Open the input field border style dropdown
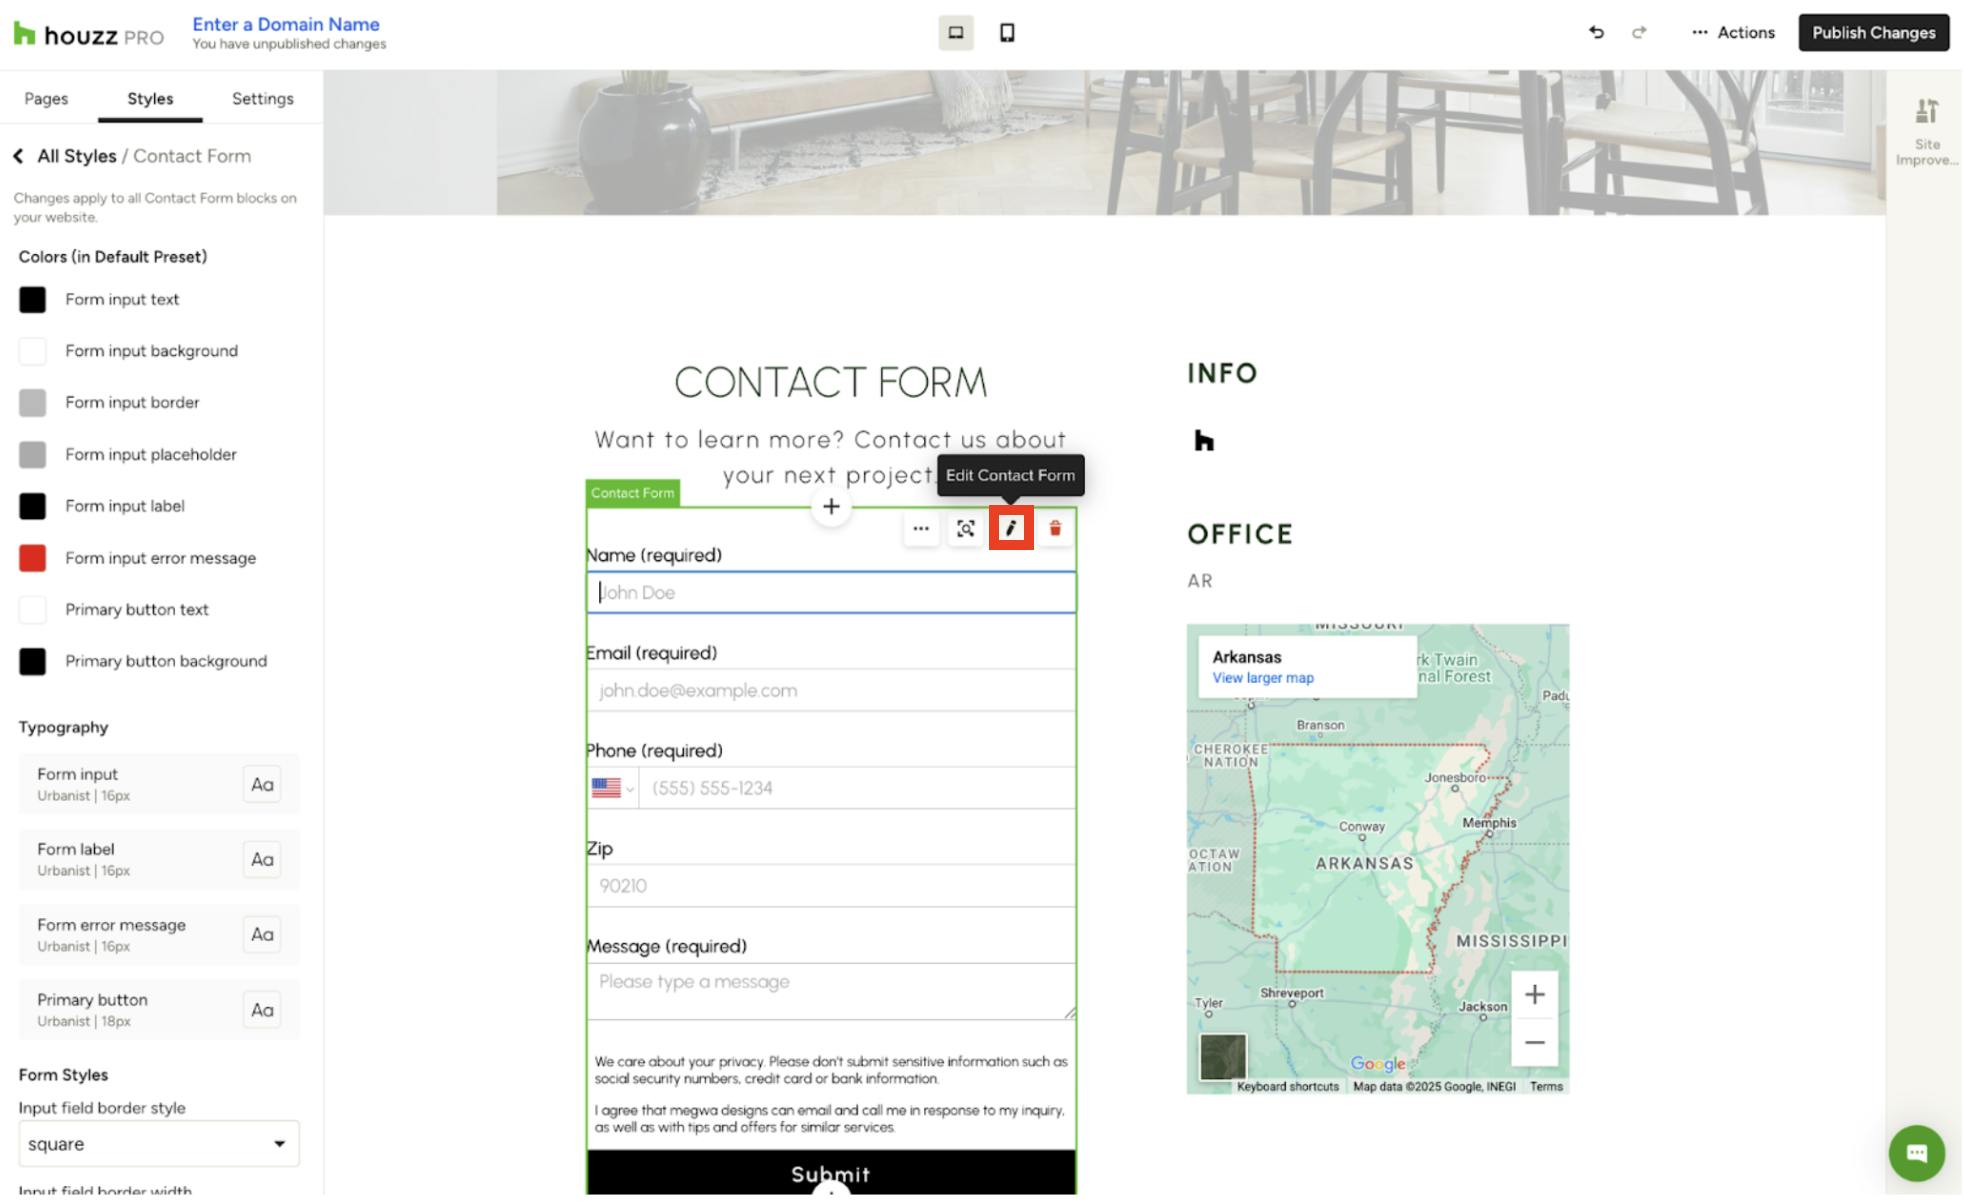The height and width of the screenshot is (1202, 1964). 158,1143
